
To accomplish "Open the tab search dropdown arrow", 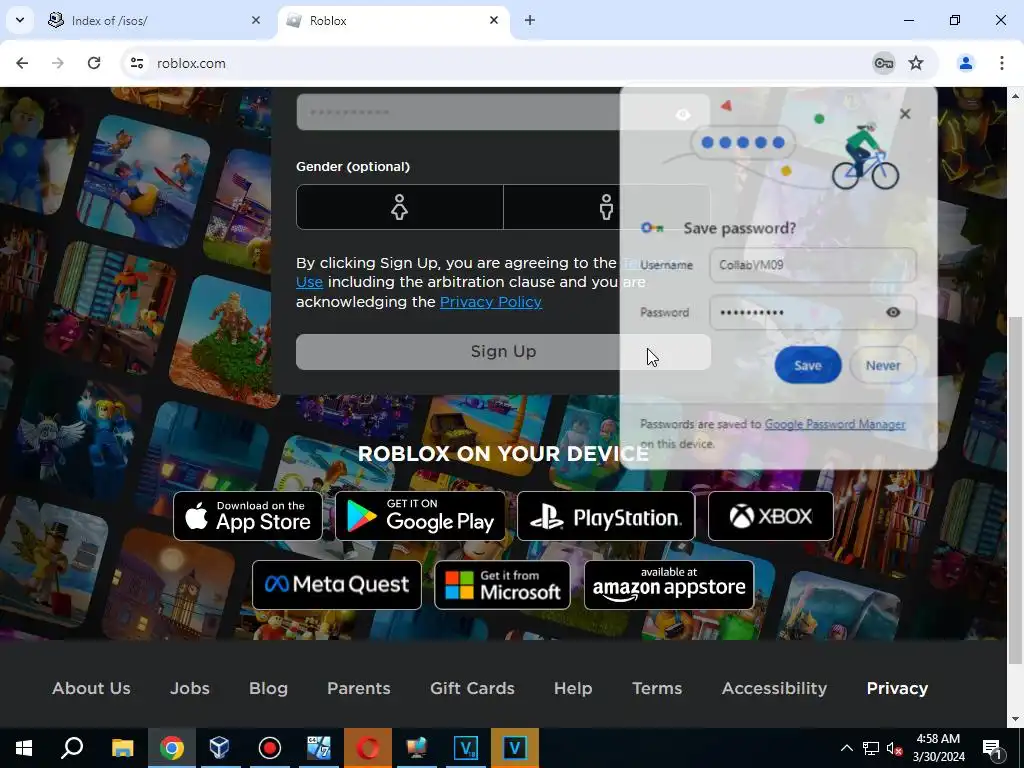I will [20, 20].
